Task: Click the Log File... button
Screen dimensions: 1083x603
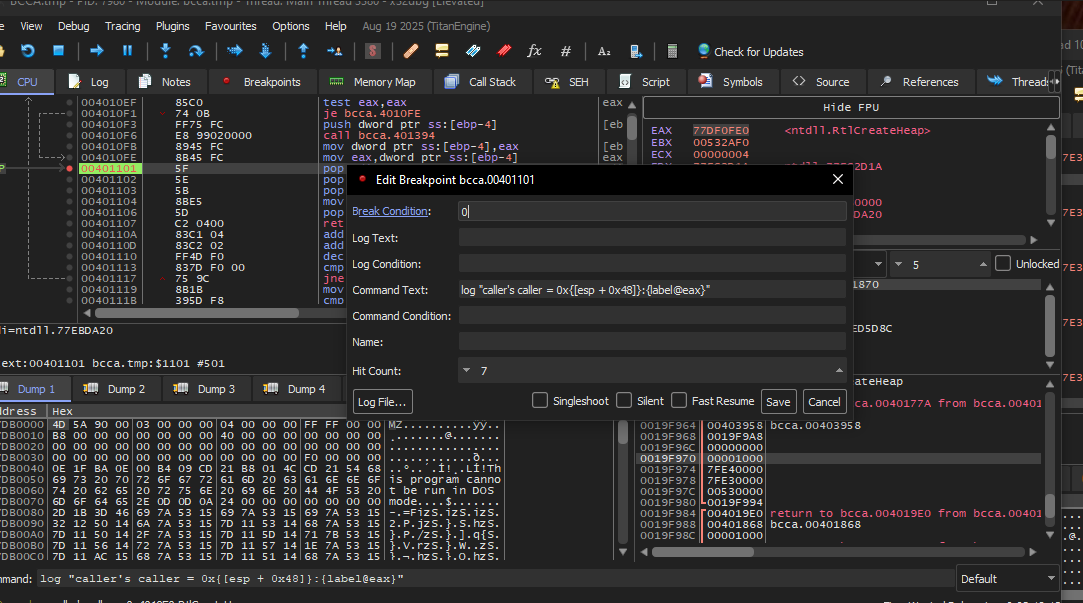Action: pos(382,401)
